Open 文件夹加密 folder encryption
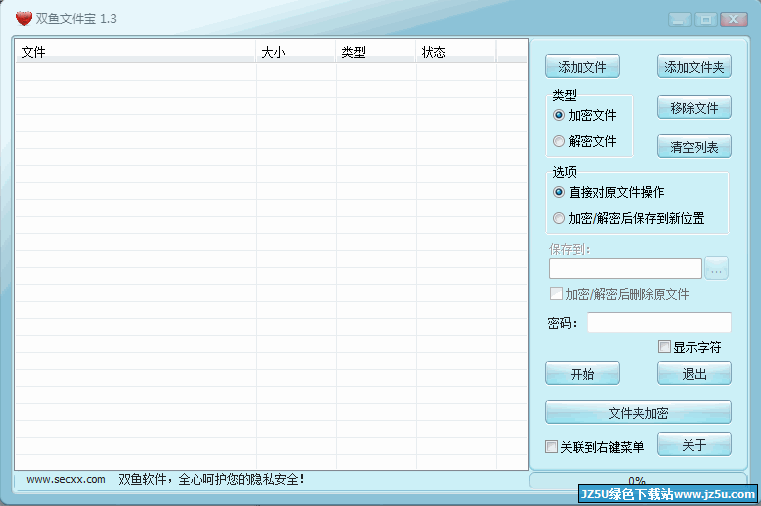761x506 pixels. [x=638, y=412]
